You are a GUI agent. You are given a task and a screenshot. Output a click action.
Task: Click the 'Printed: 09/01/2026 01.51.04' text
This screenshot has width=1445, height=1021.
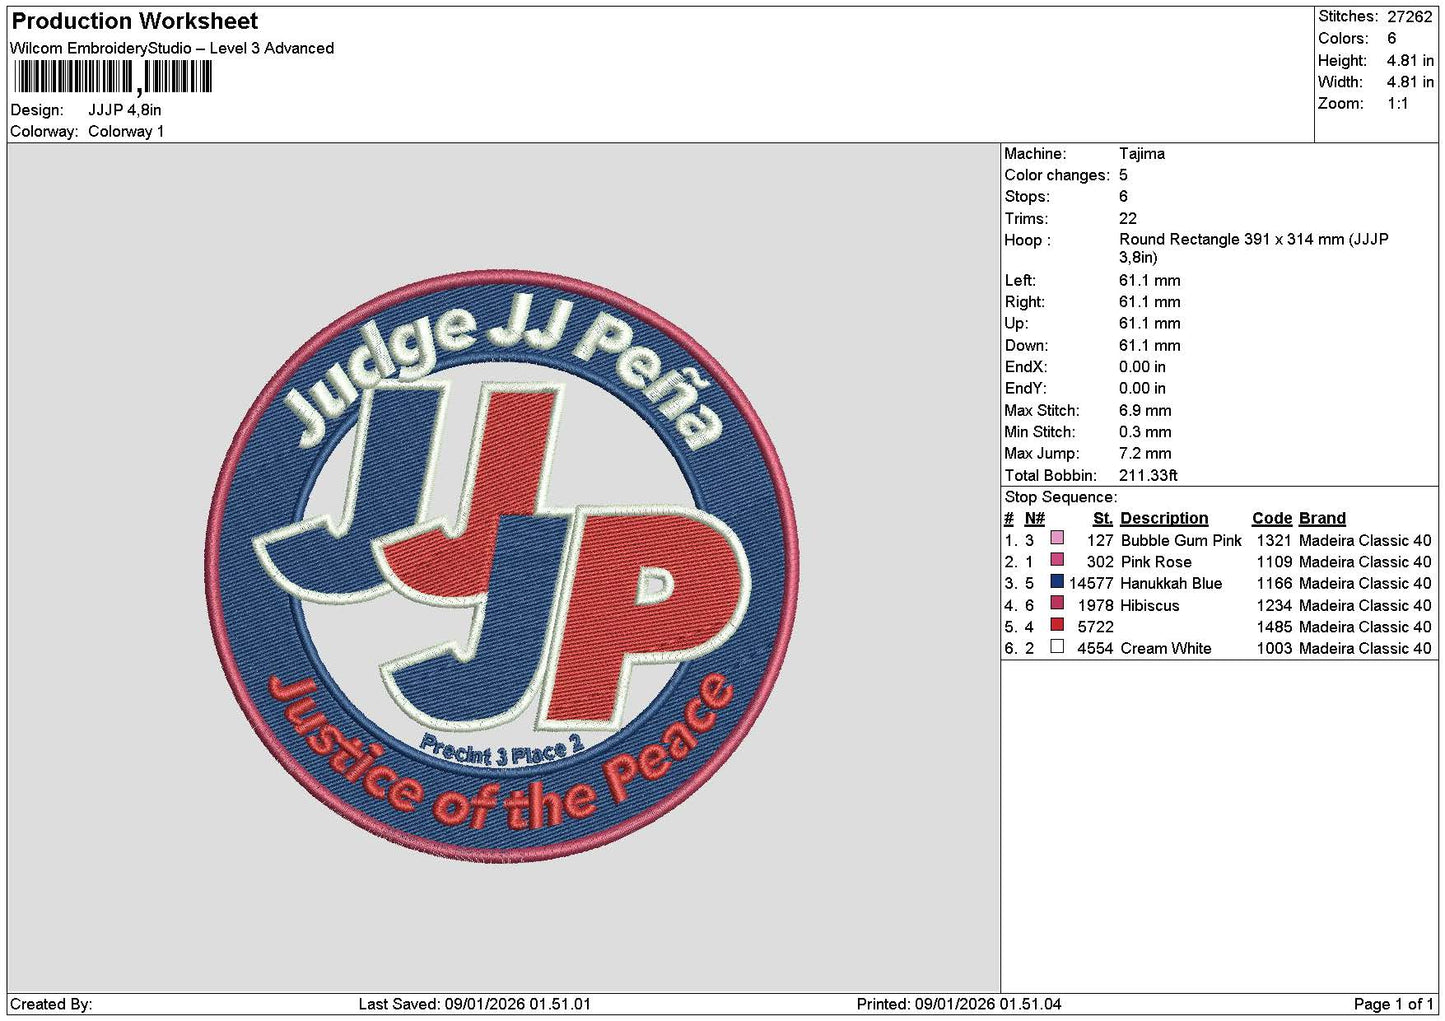[x=959, y=1004]
